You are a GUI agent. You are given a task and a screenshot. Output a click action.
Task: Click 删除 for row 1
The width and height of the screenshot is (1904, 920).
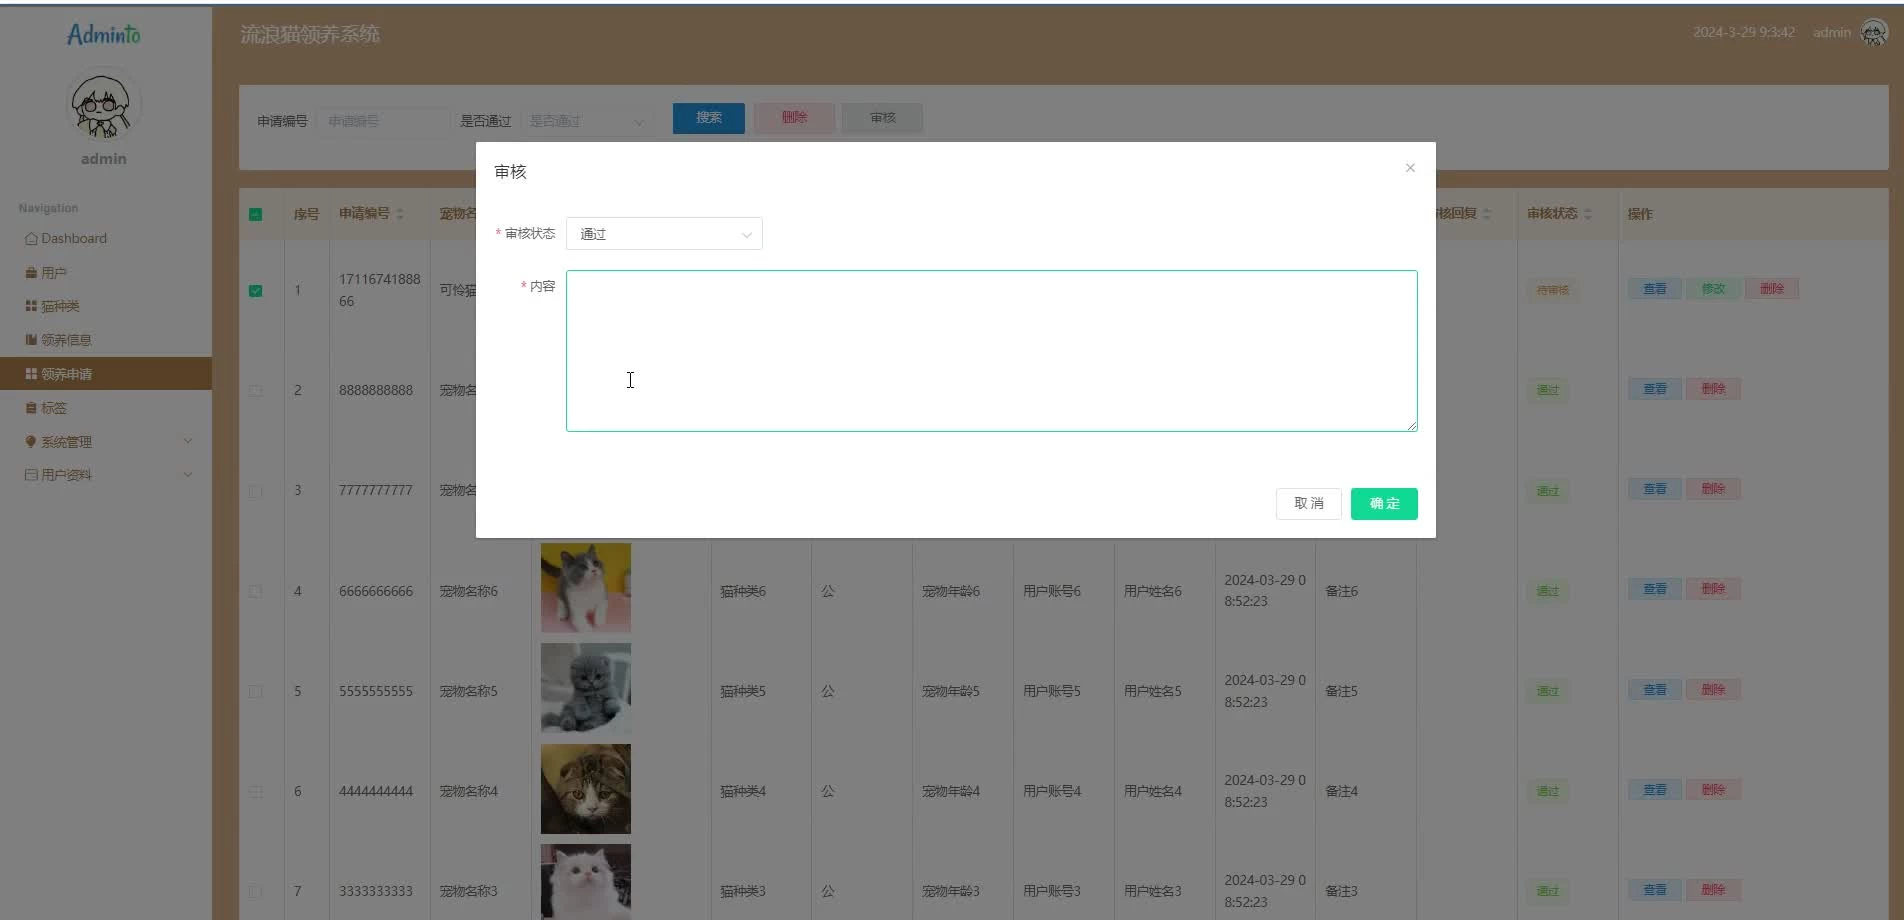click(x=1772, y=289)
